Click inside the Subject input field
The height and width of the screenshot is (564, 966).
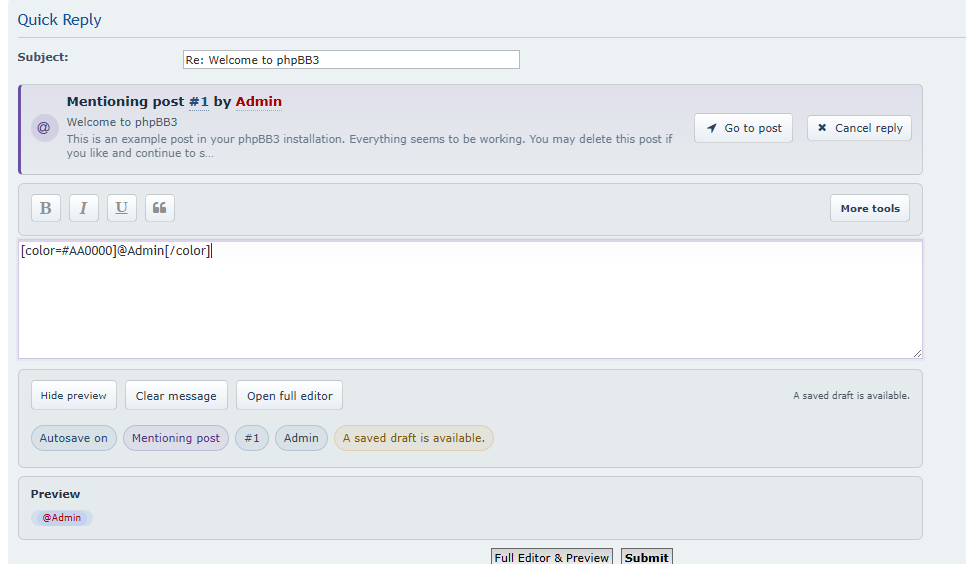[x=351, y=60]
